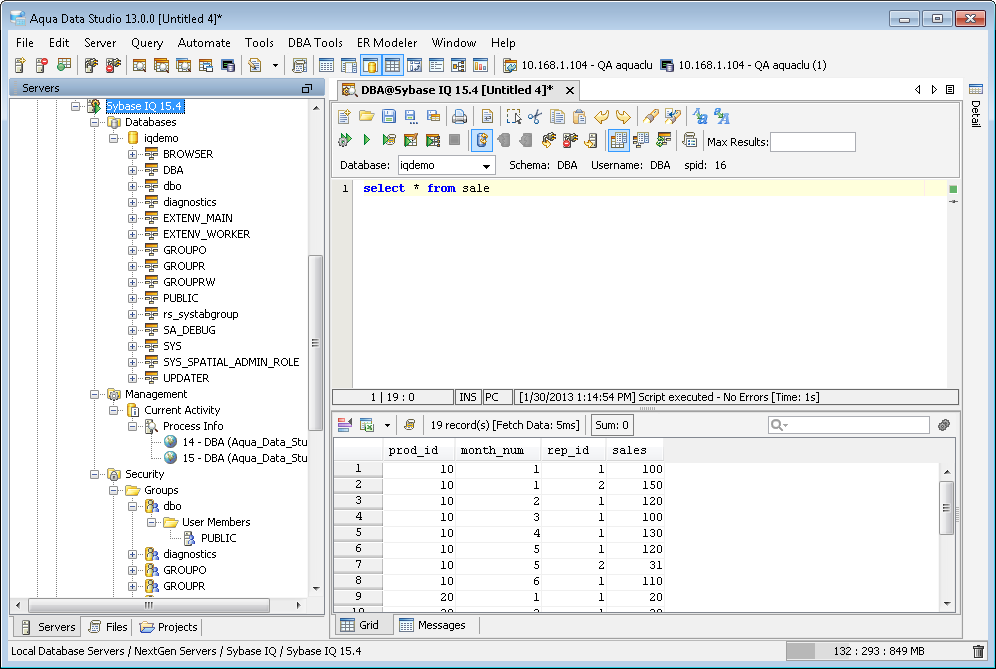Image resolution: width=996 pixels, height=669 pixels.
Task: Switch to the Files tab
Action: pos(107,627)
